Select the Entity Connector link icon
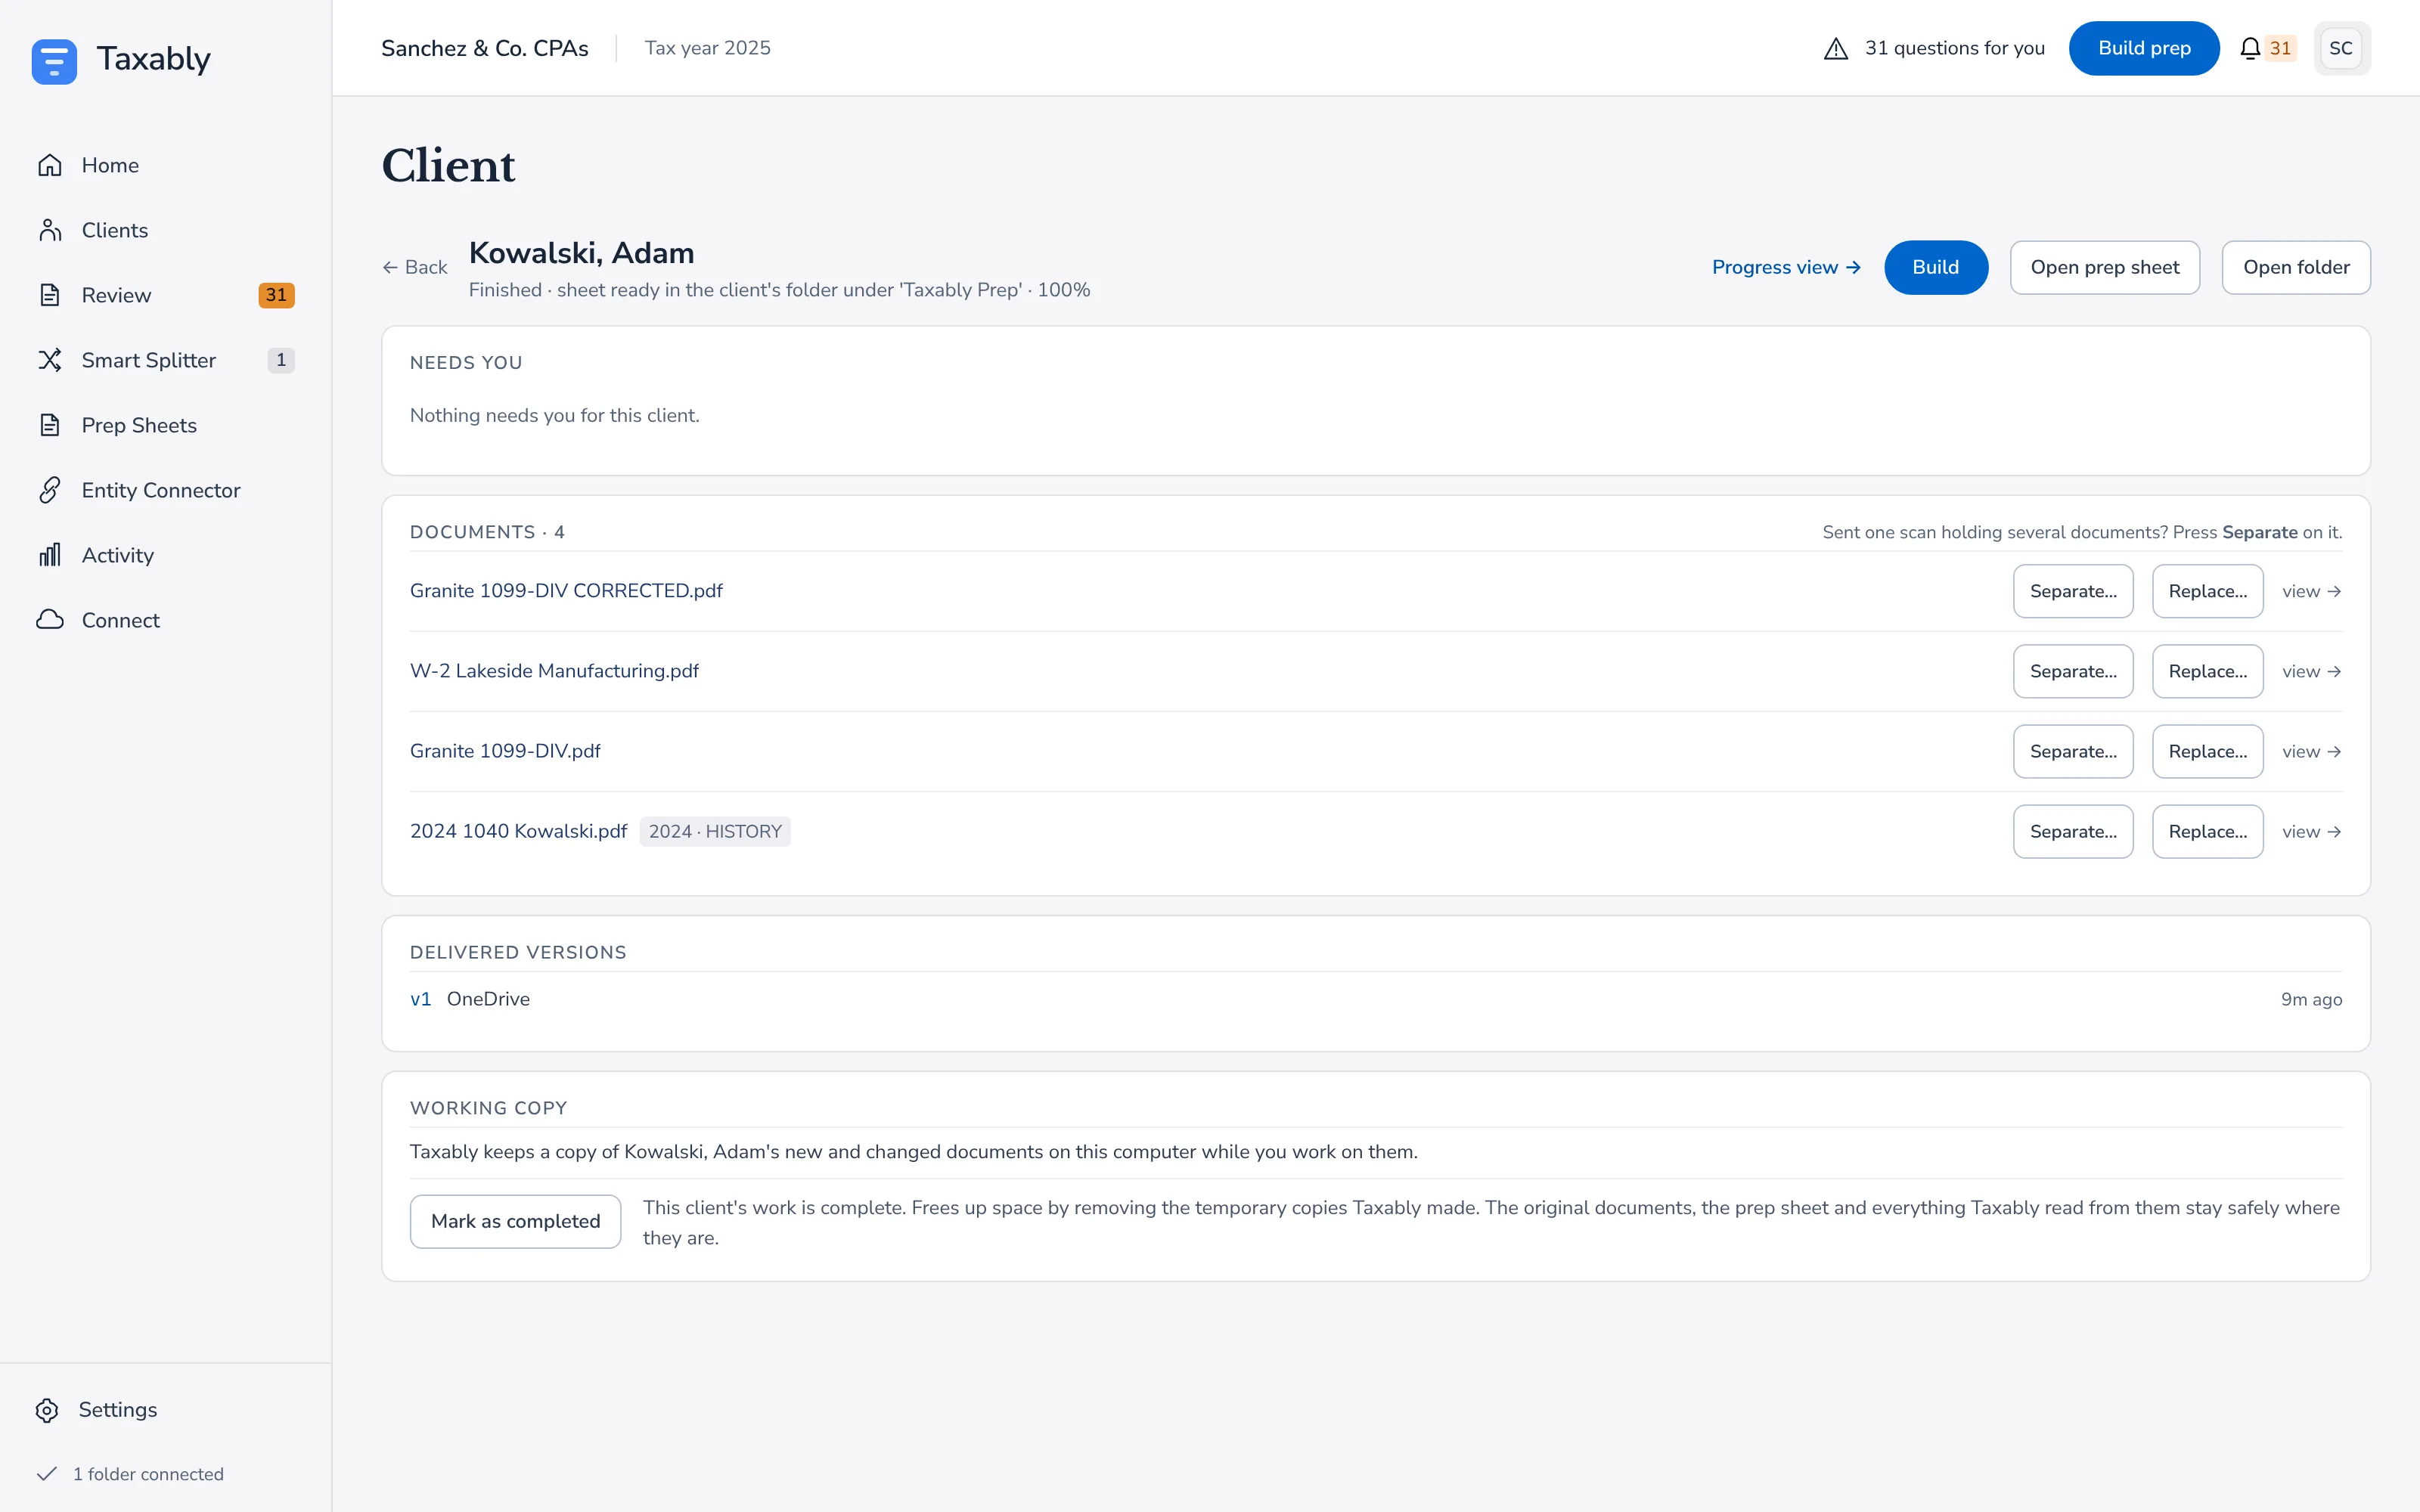 click(50, 490)
